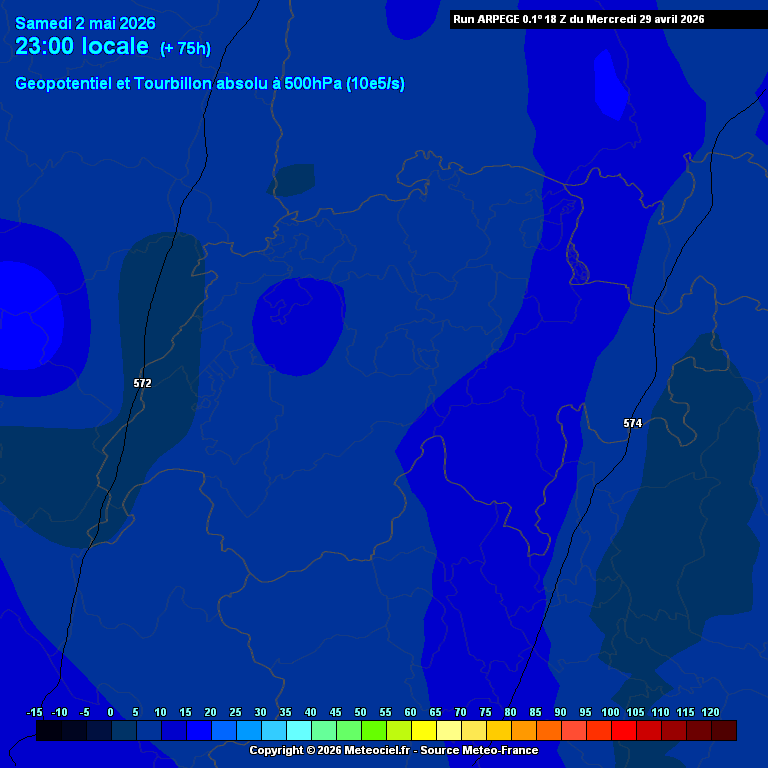Click the rounded blue blob in map center
This screenshot has width=768, height=768.
click(298, 327)
